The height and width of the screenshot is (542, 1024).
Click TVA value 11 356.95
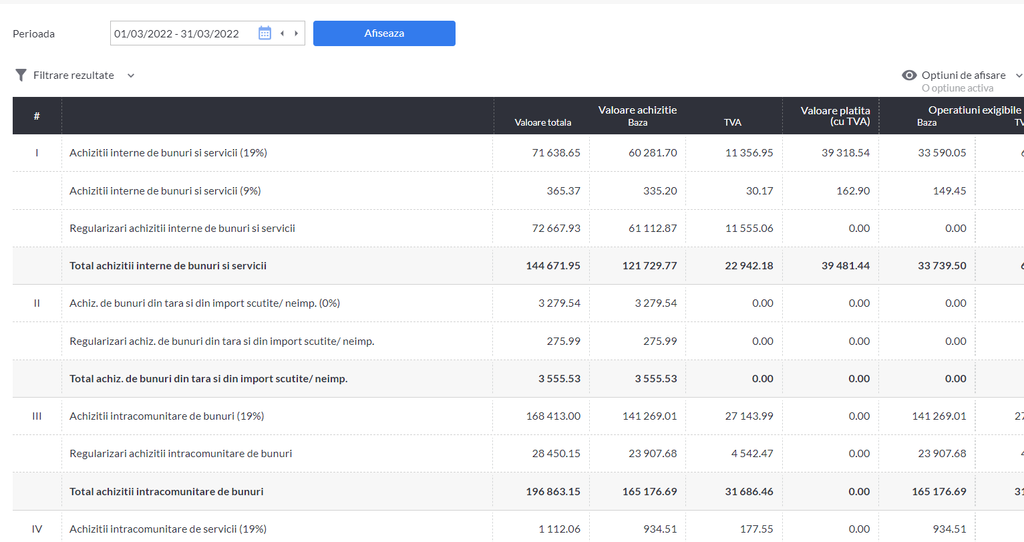749,153
